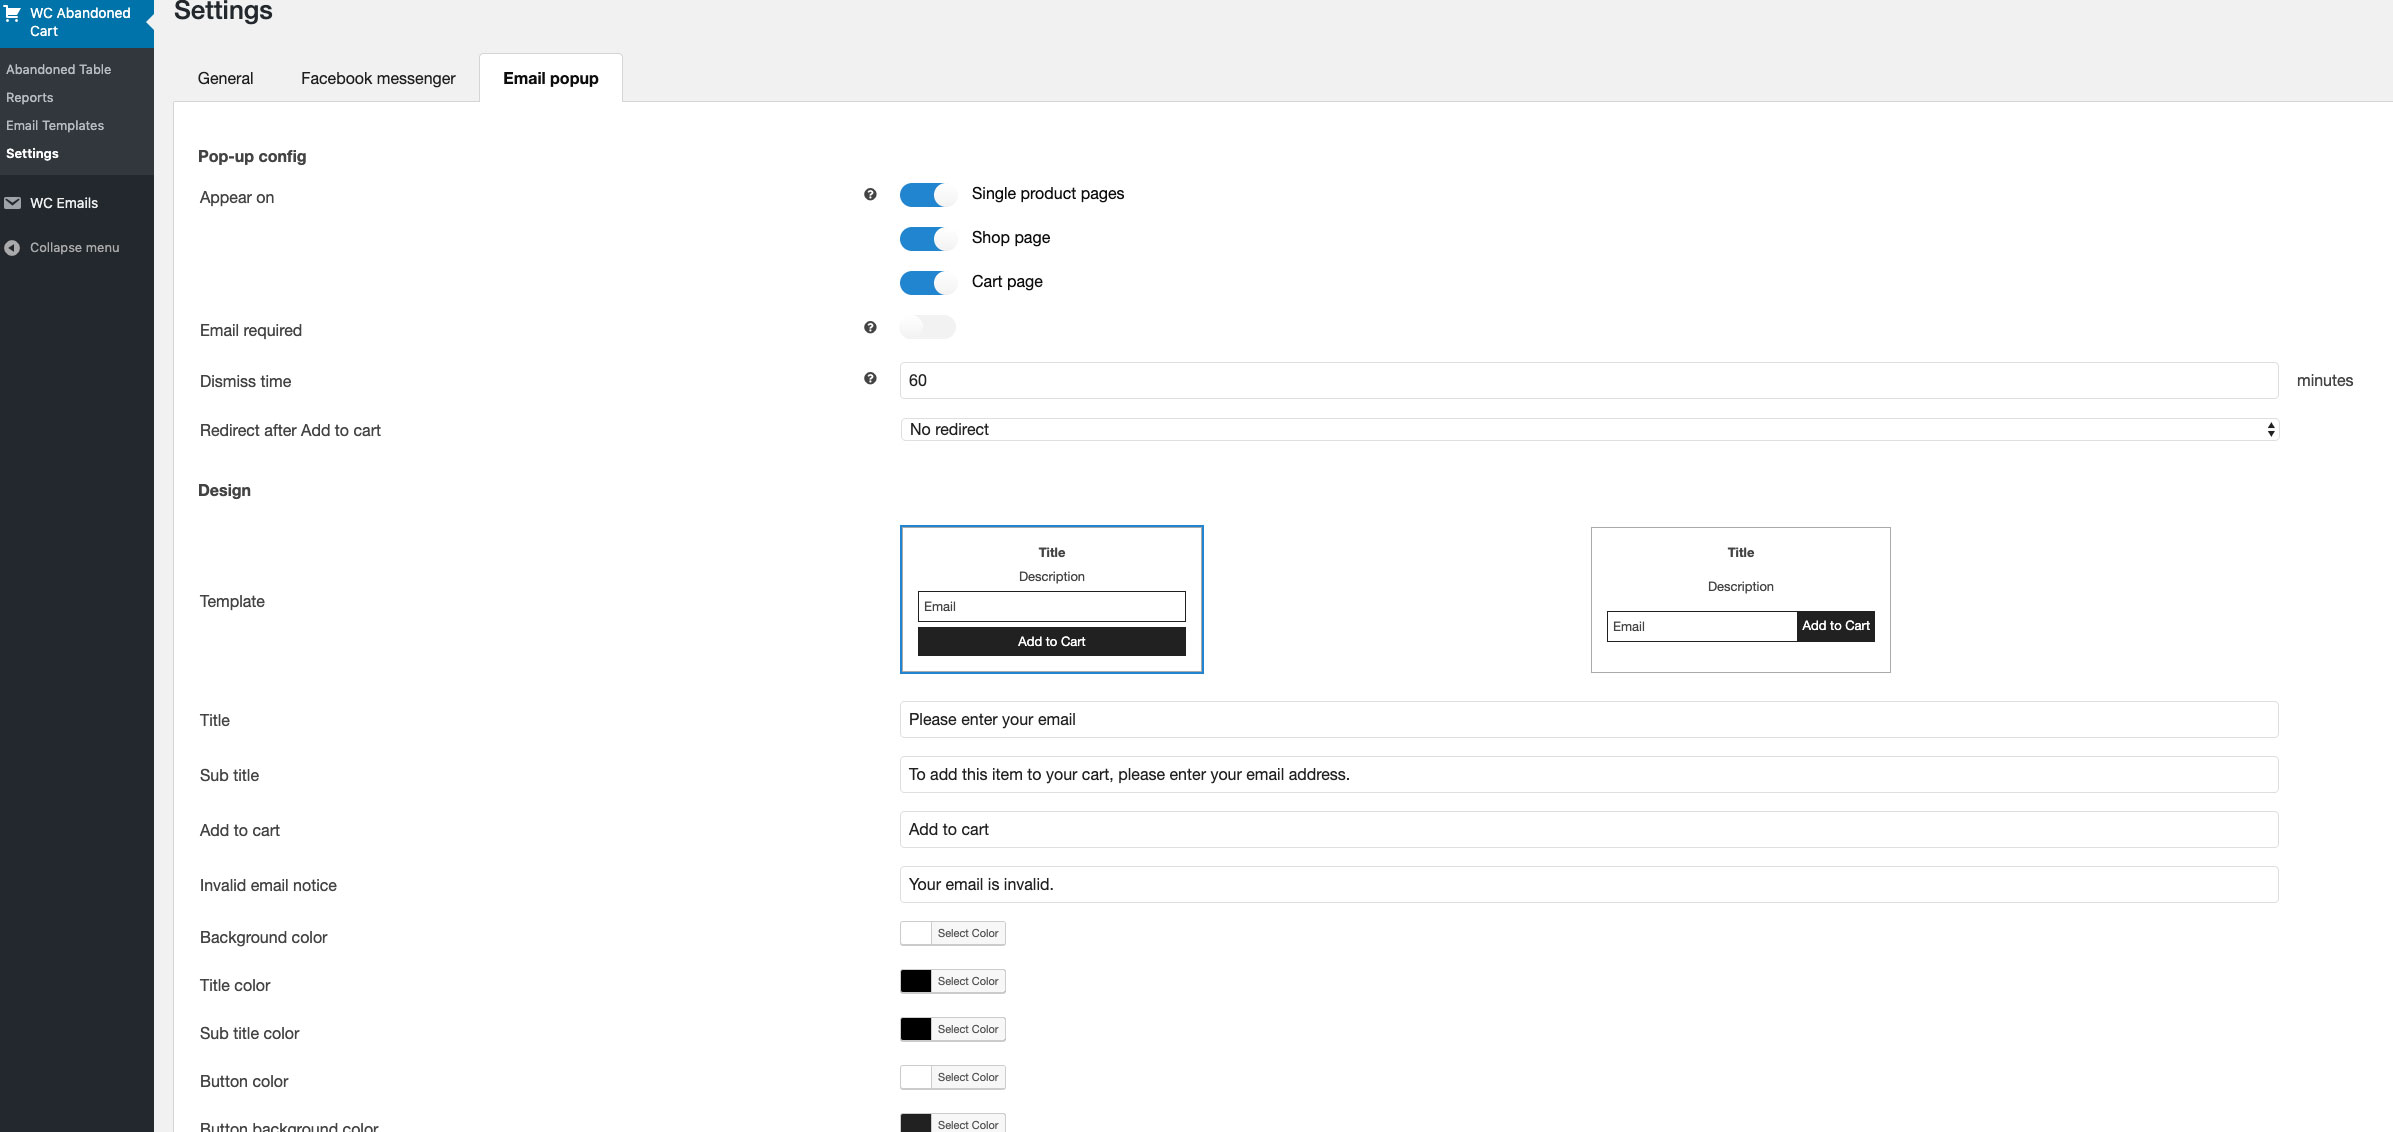Click help icon beside Dismiss time
The width and height of the screenshot is (2393, 1132).
point(870,378)
